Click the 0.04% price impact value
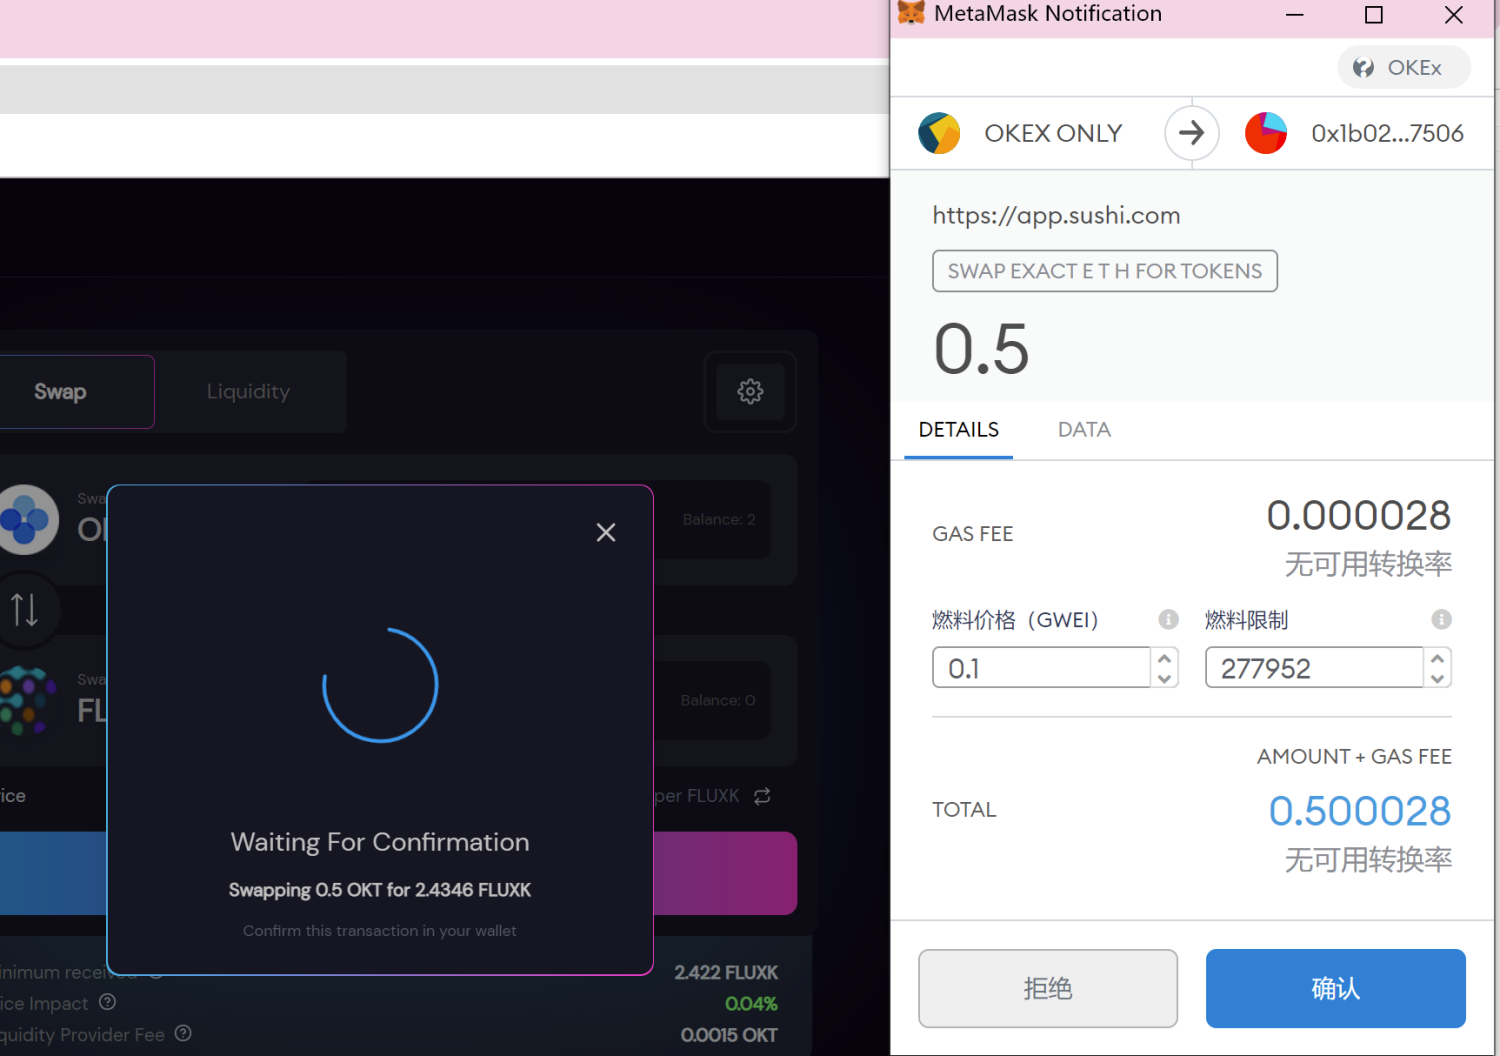Viewport: 1500px width, 1056px height. (x=751, y=1003)
